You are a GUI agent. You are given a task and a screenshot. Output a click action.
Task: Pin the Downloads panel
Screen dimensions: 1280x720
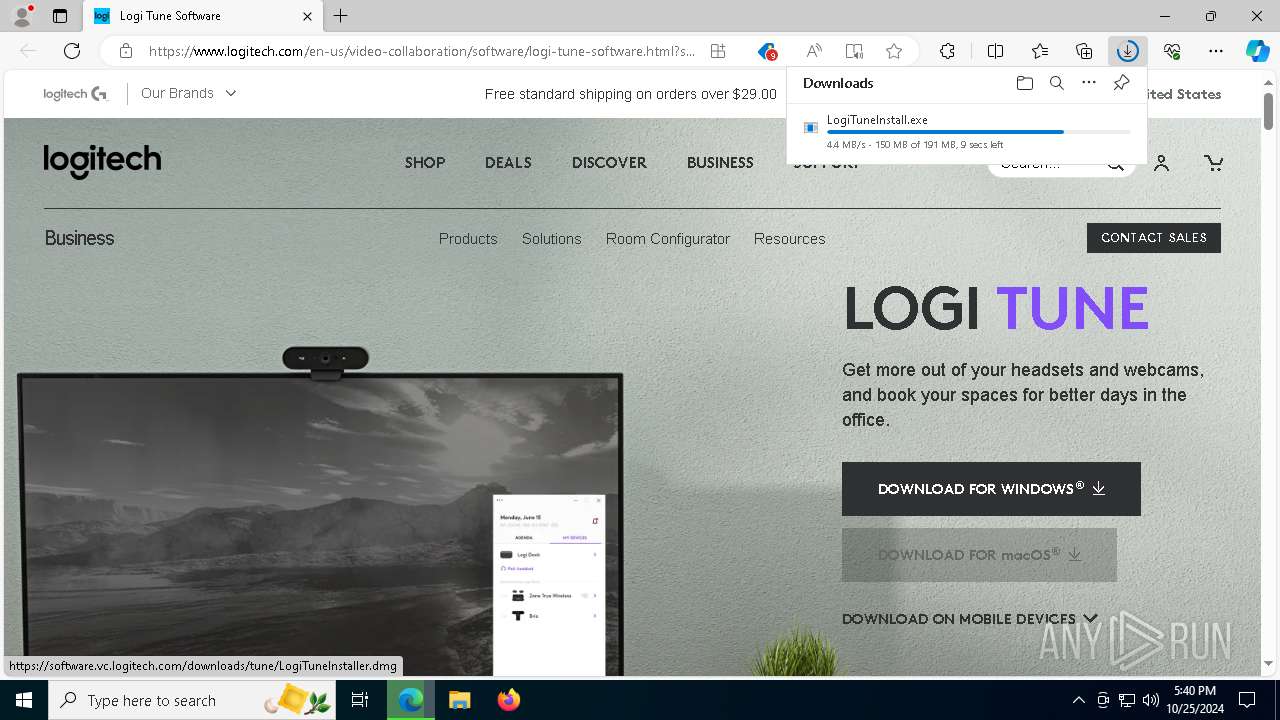point(1121,83)
